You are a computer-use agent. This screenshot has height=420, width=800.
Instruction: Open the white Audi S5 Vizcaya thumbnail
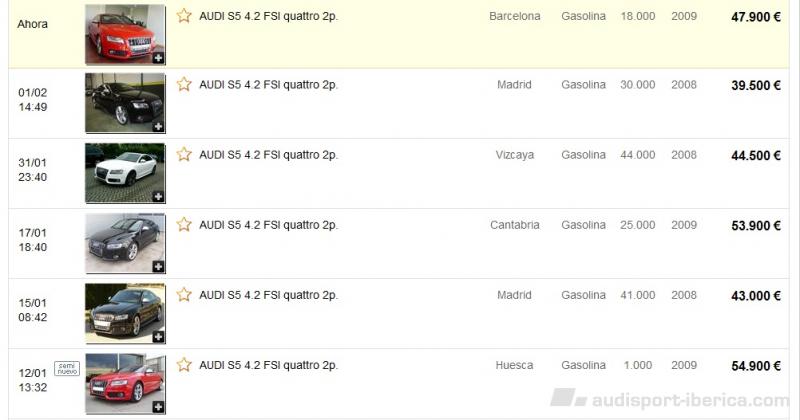pyautogui.click(x=125, y=173)
